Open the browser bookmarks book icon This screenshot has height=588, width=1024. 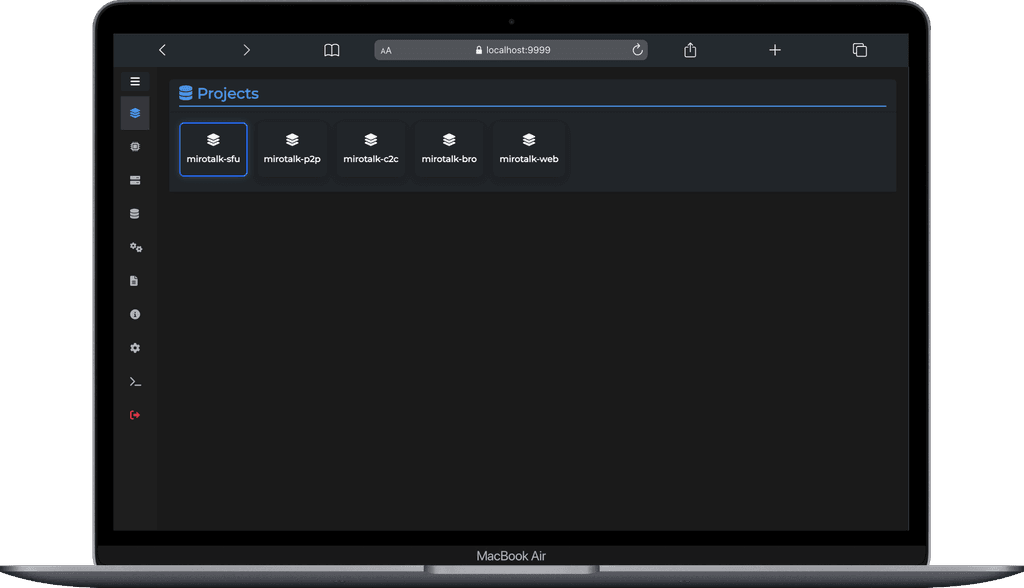coord(332,50)
